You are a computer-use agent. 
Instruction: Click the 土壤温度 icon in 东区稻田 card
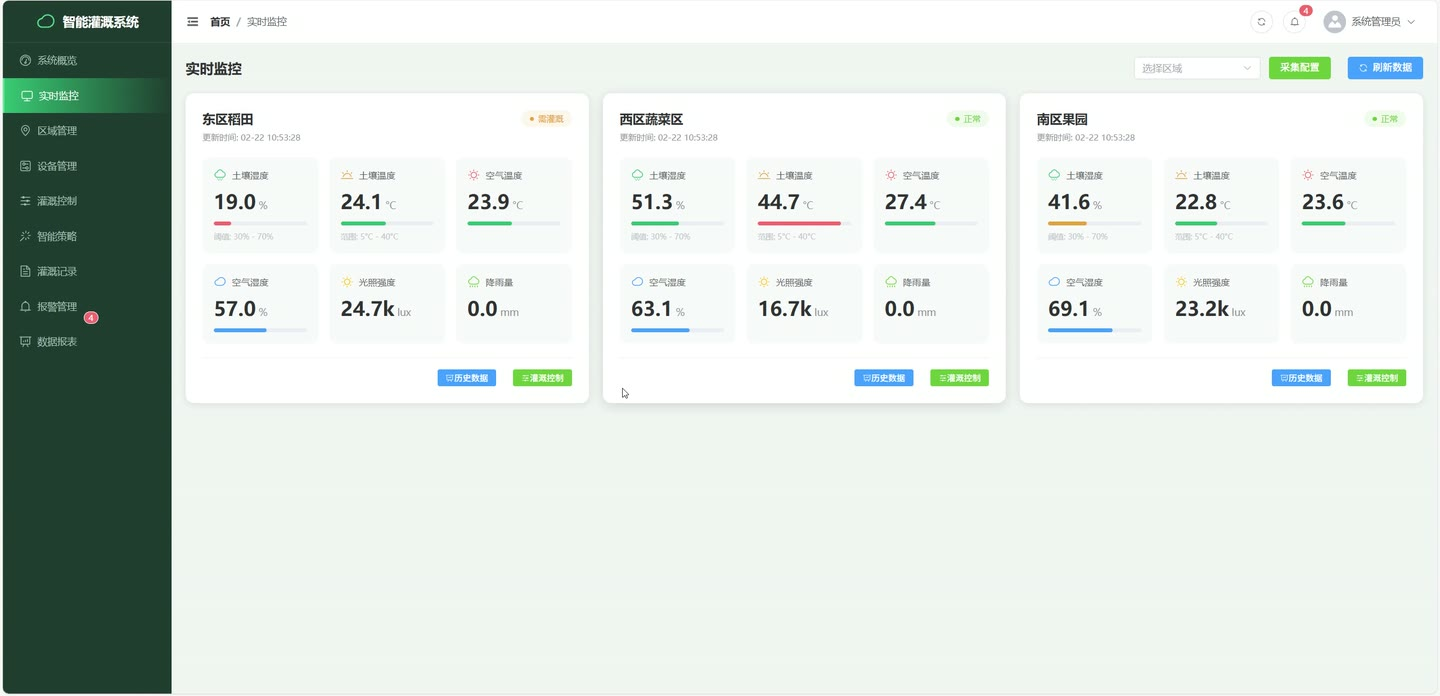click(x=347, y=175)
